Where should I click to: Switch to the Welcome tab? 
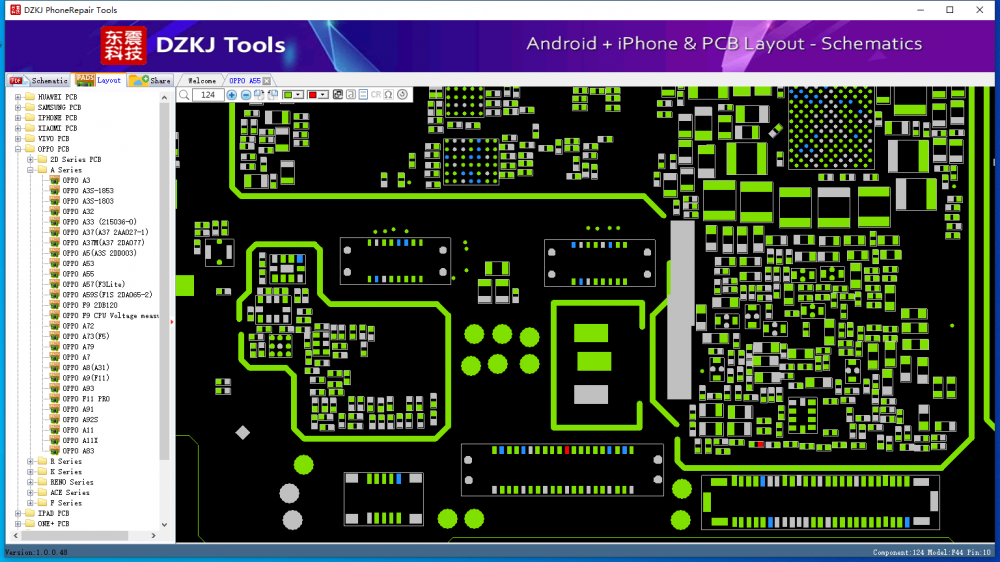coord(202,81)
